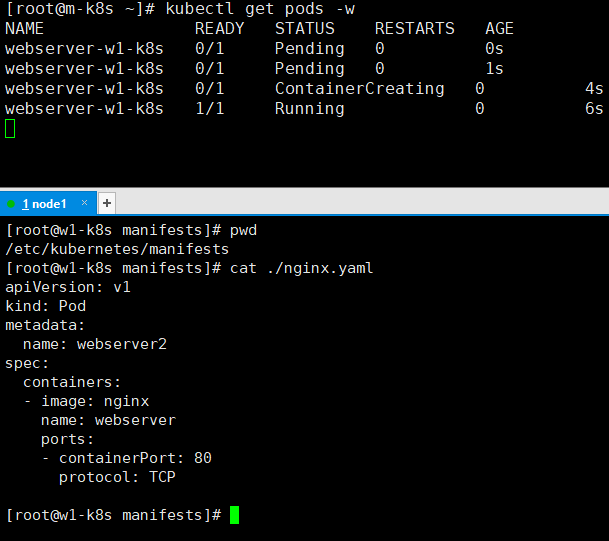Click the 'ports:' line
The width and height of the screenshot is (609, 541).
(67, 440)
